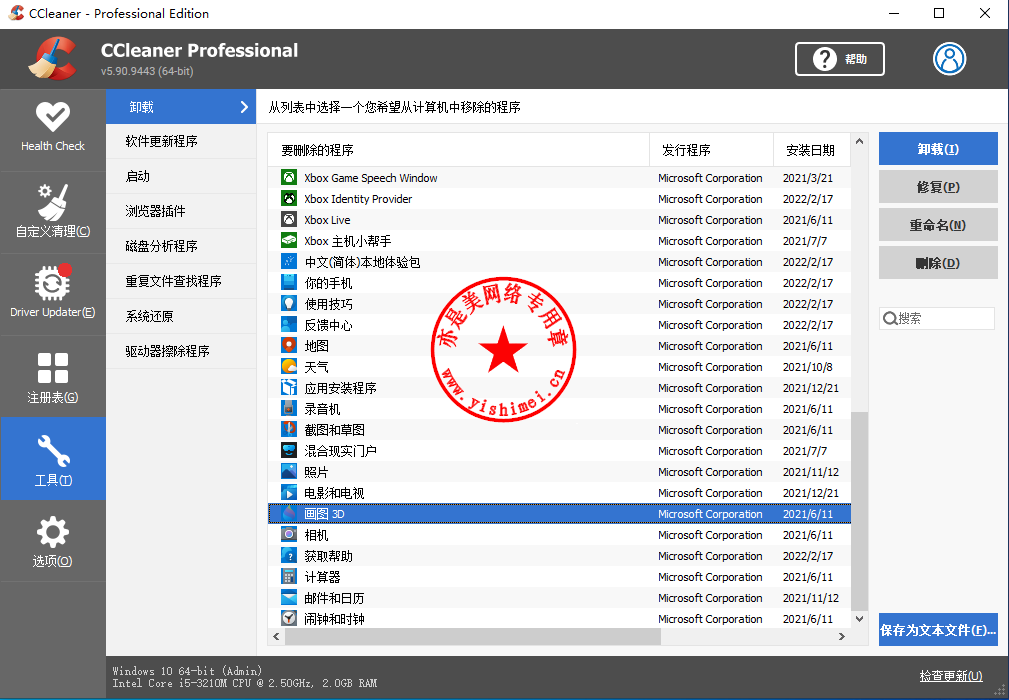The height and width of the screenshot is (700, 1009).
Task: Click the 反馈中心 app icon
Action: (289, 325)
